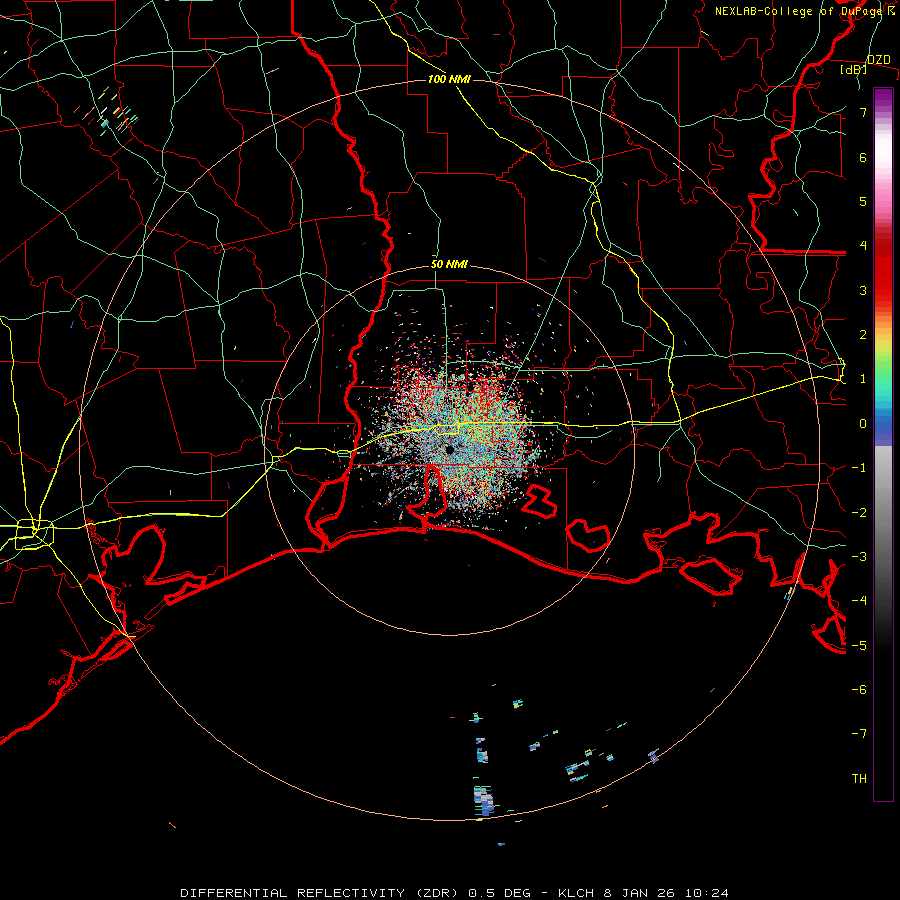Click the 5 dB label on the legend

pyautogui.click(x=863, y=201)
